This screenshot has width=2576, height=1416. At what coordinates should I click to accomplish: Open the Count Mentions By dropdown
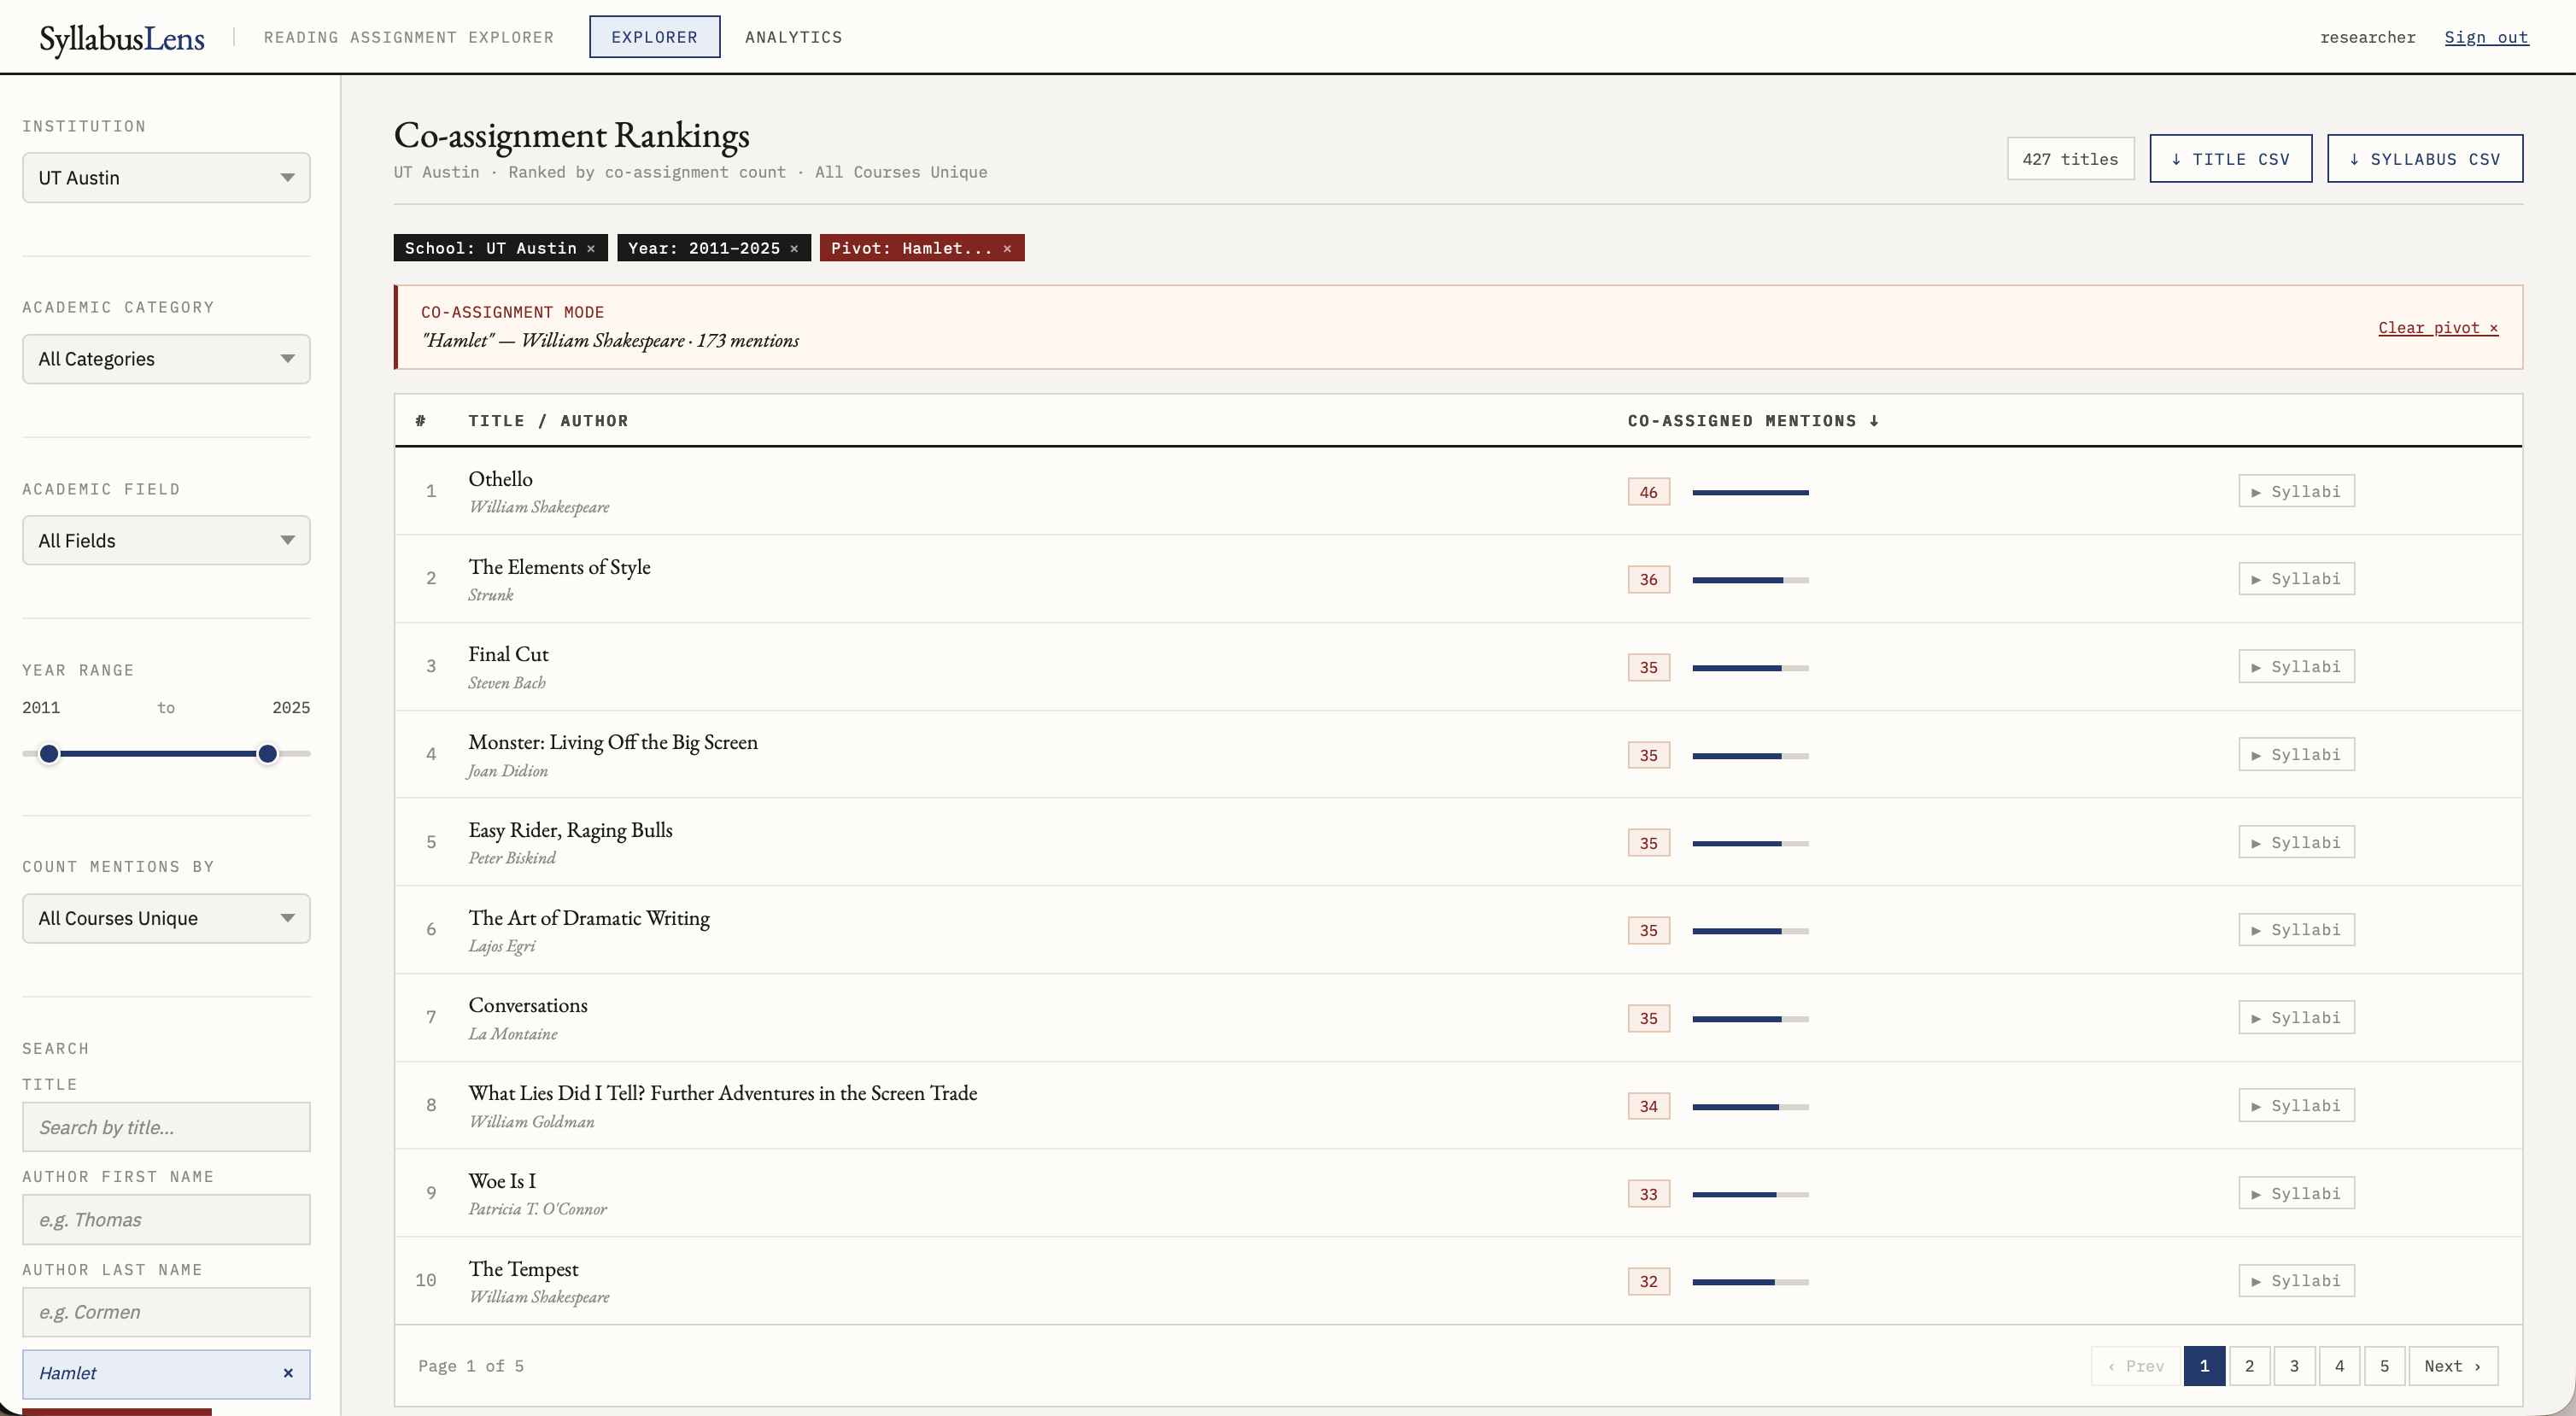tap(166, 918)
